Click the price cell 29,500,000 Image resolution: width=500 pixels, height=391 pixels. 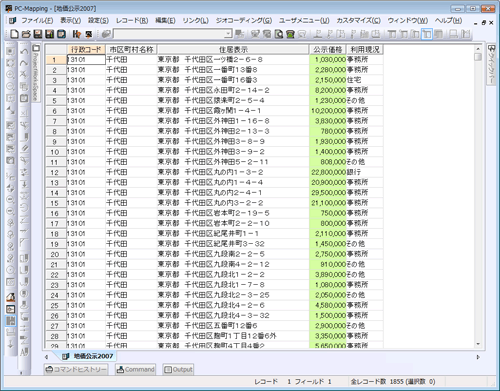328,193
